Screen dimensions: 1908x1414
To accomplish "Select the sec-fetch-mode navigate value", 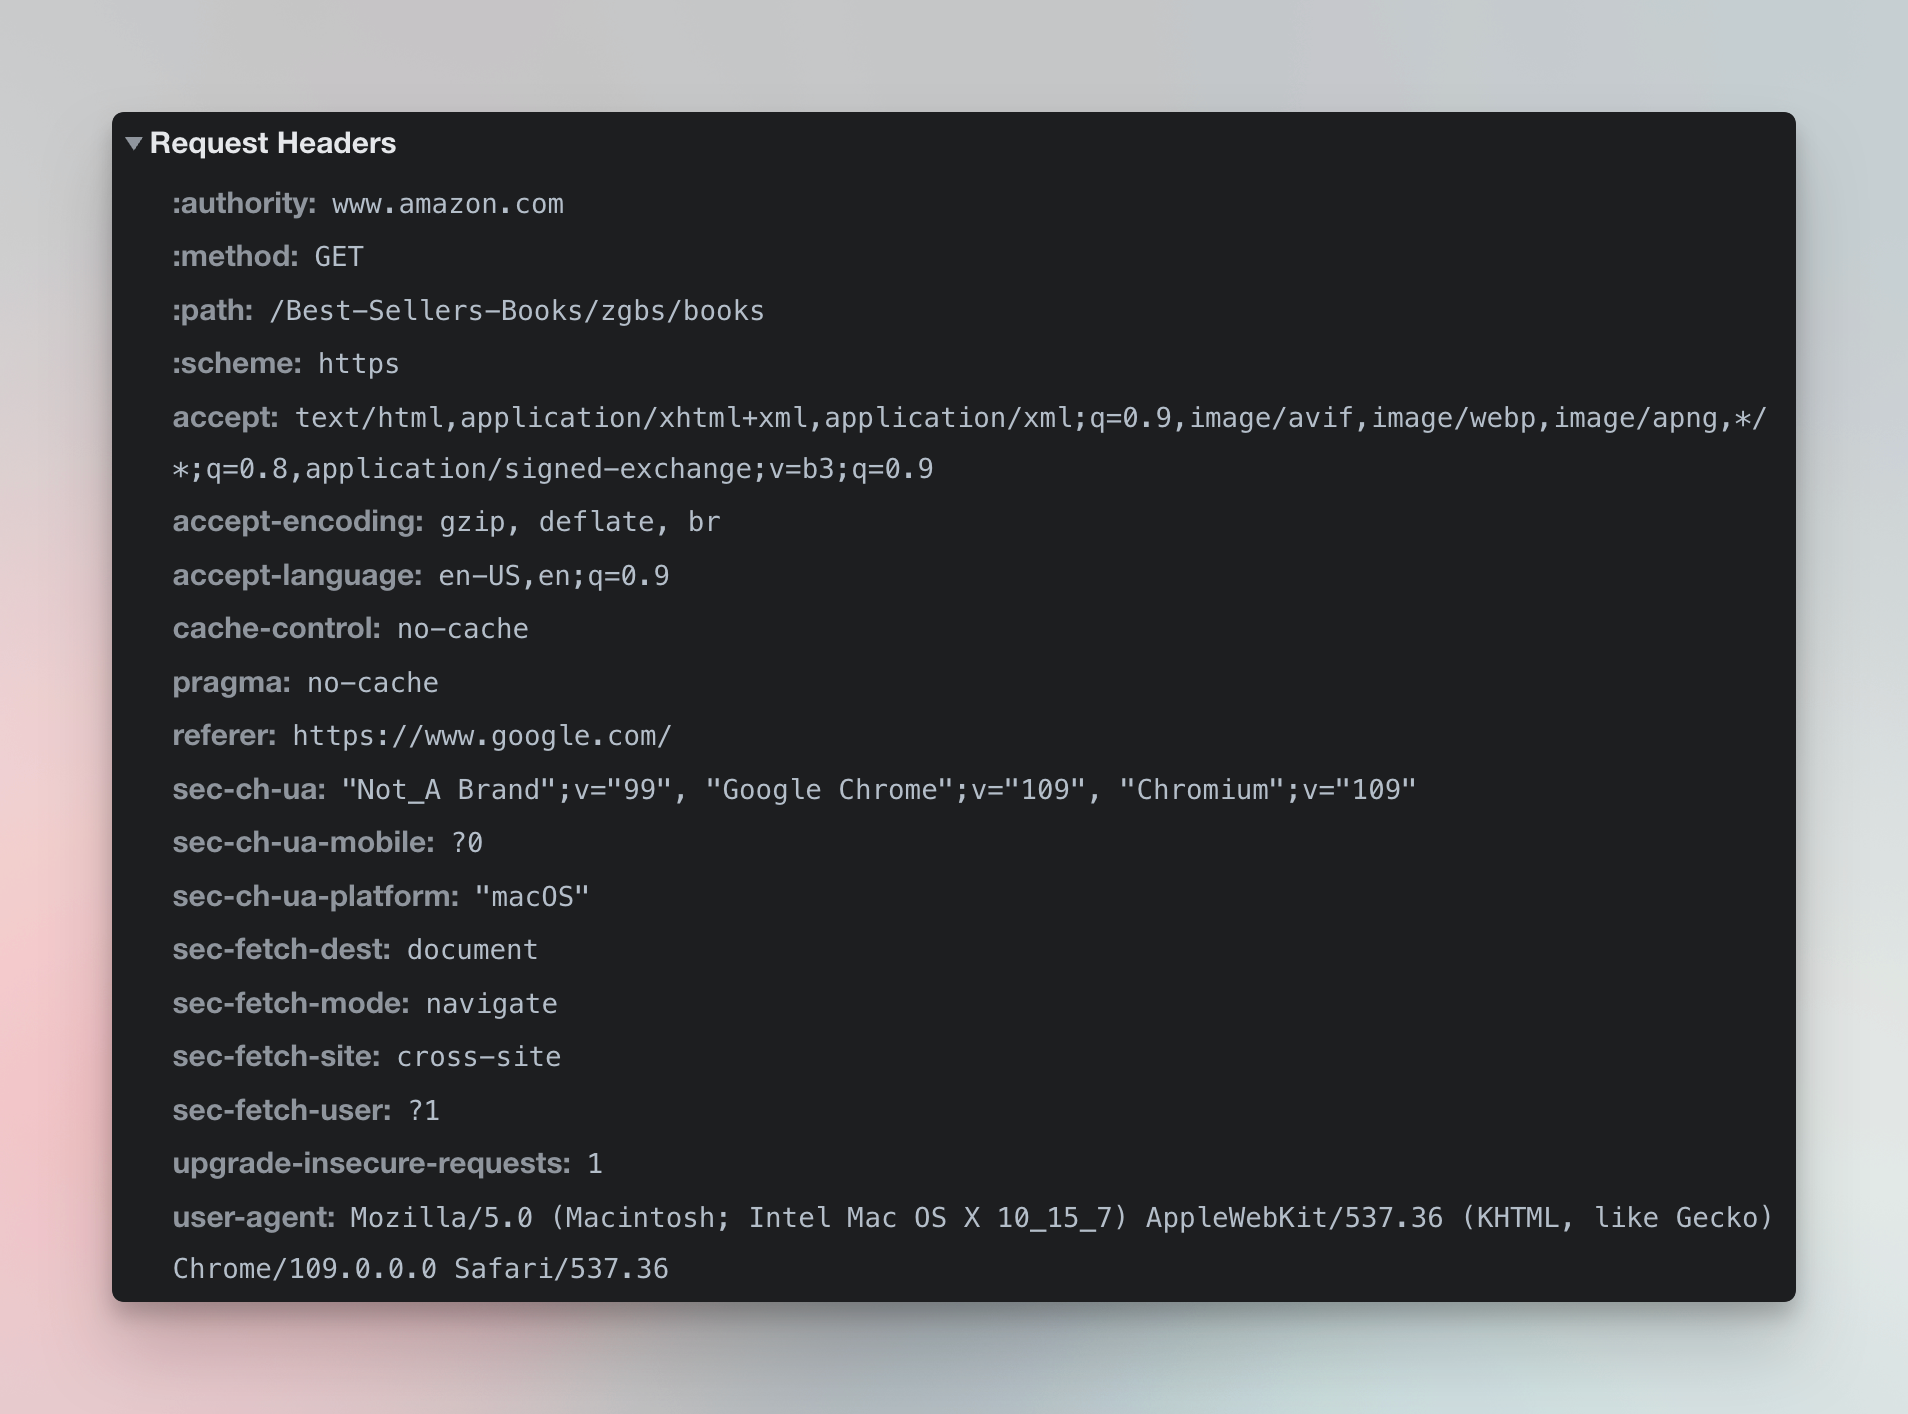I will (x=492, y=1004).
